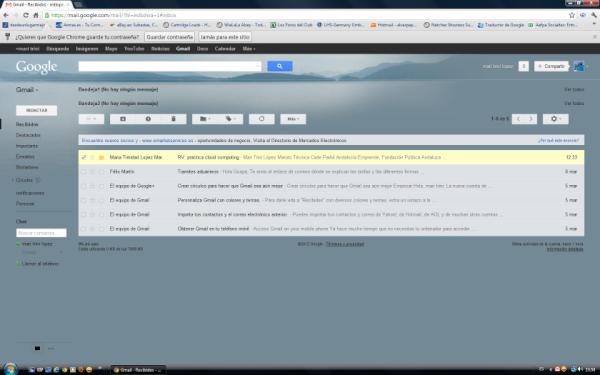Star the Félix Martín message
This screenshot has height=375, width=600.
coord(92,172)
